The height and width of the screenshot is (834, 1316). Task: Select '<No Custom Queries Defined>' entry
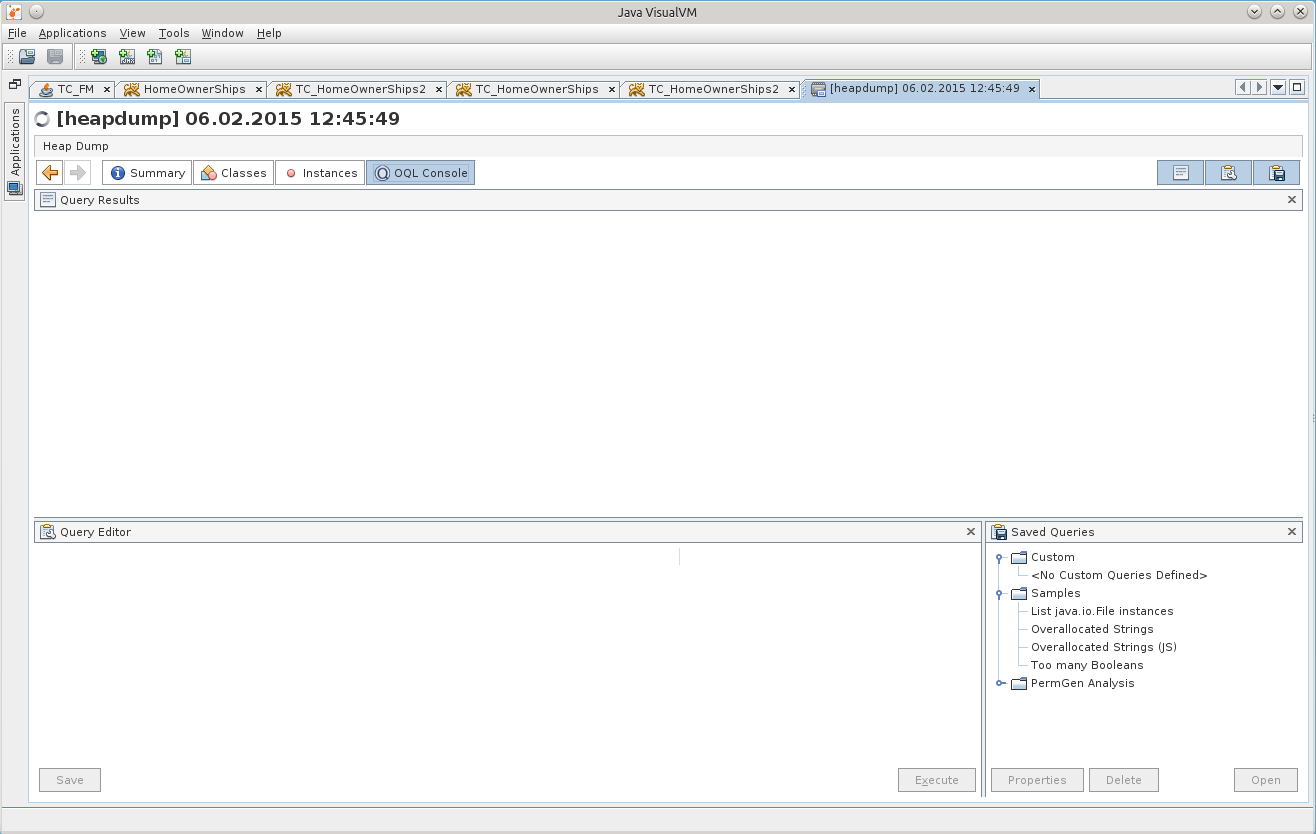(1119, 576)
